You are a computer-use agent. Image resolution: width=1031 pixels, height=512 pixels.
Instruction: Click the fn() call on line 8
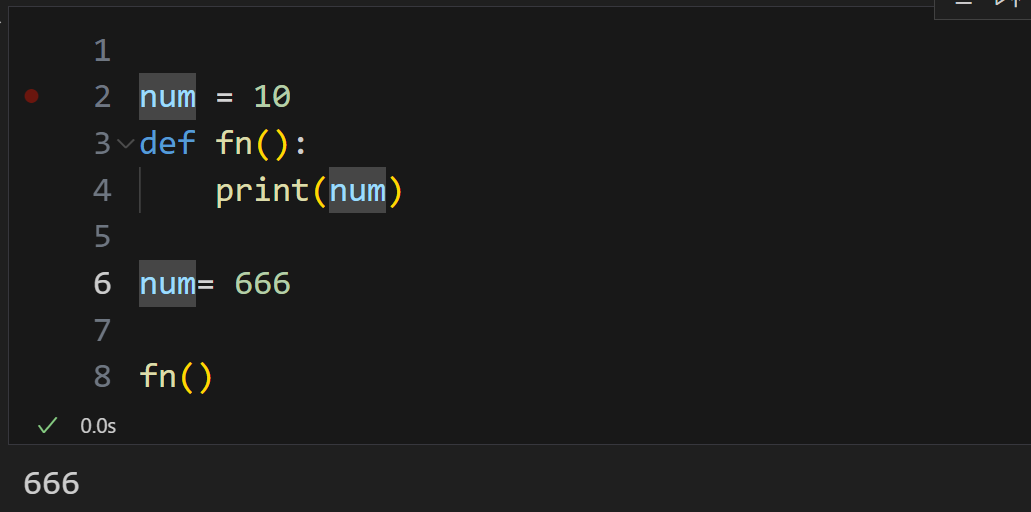(176, 377)
